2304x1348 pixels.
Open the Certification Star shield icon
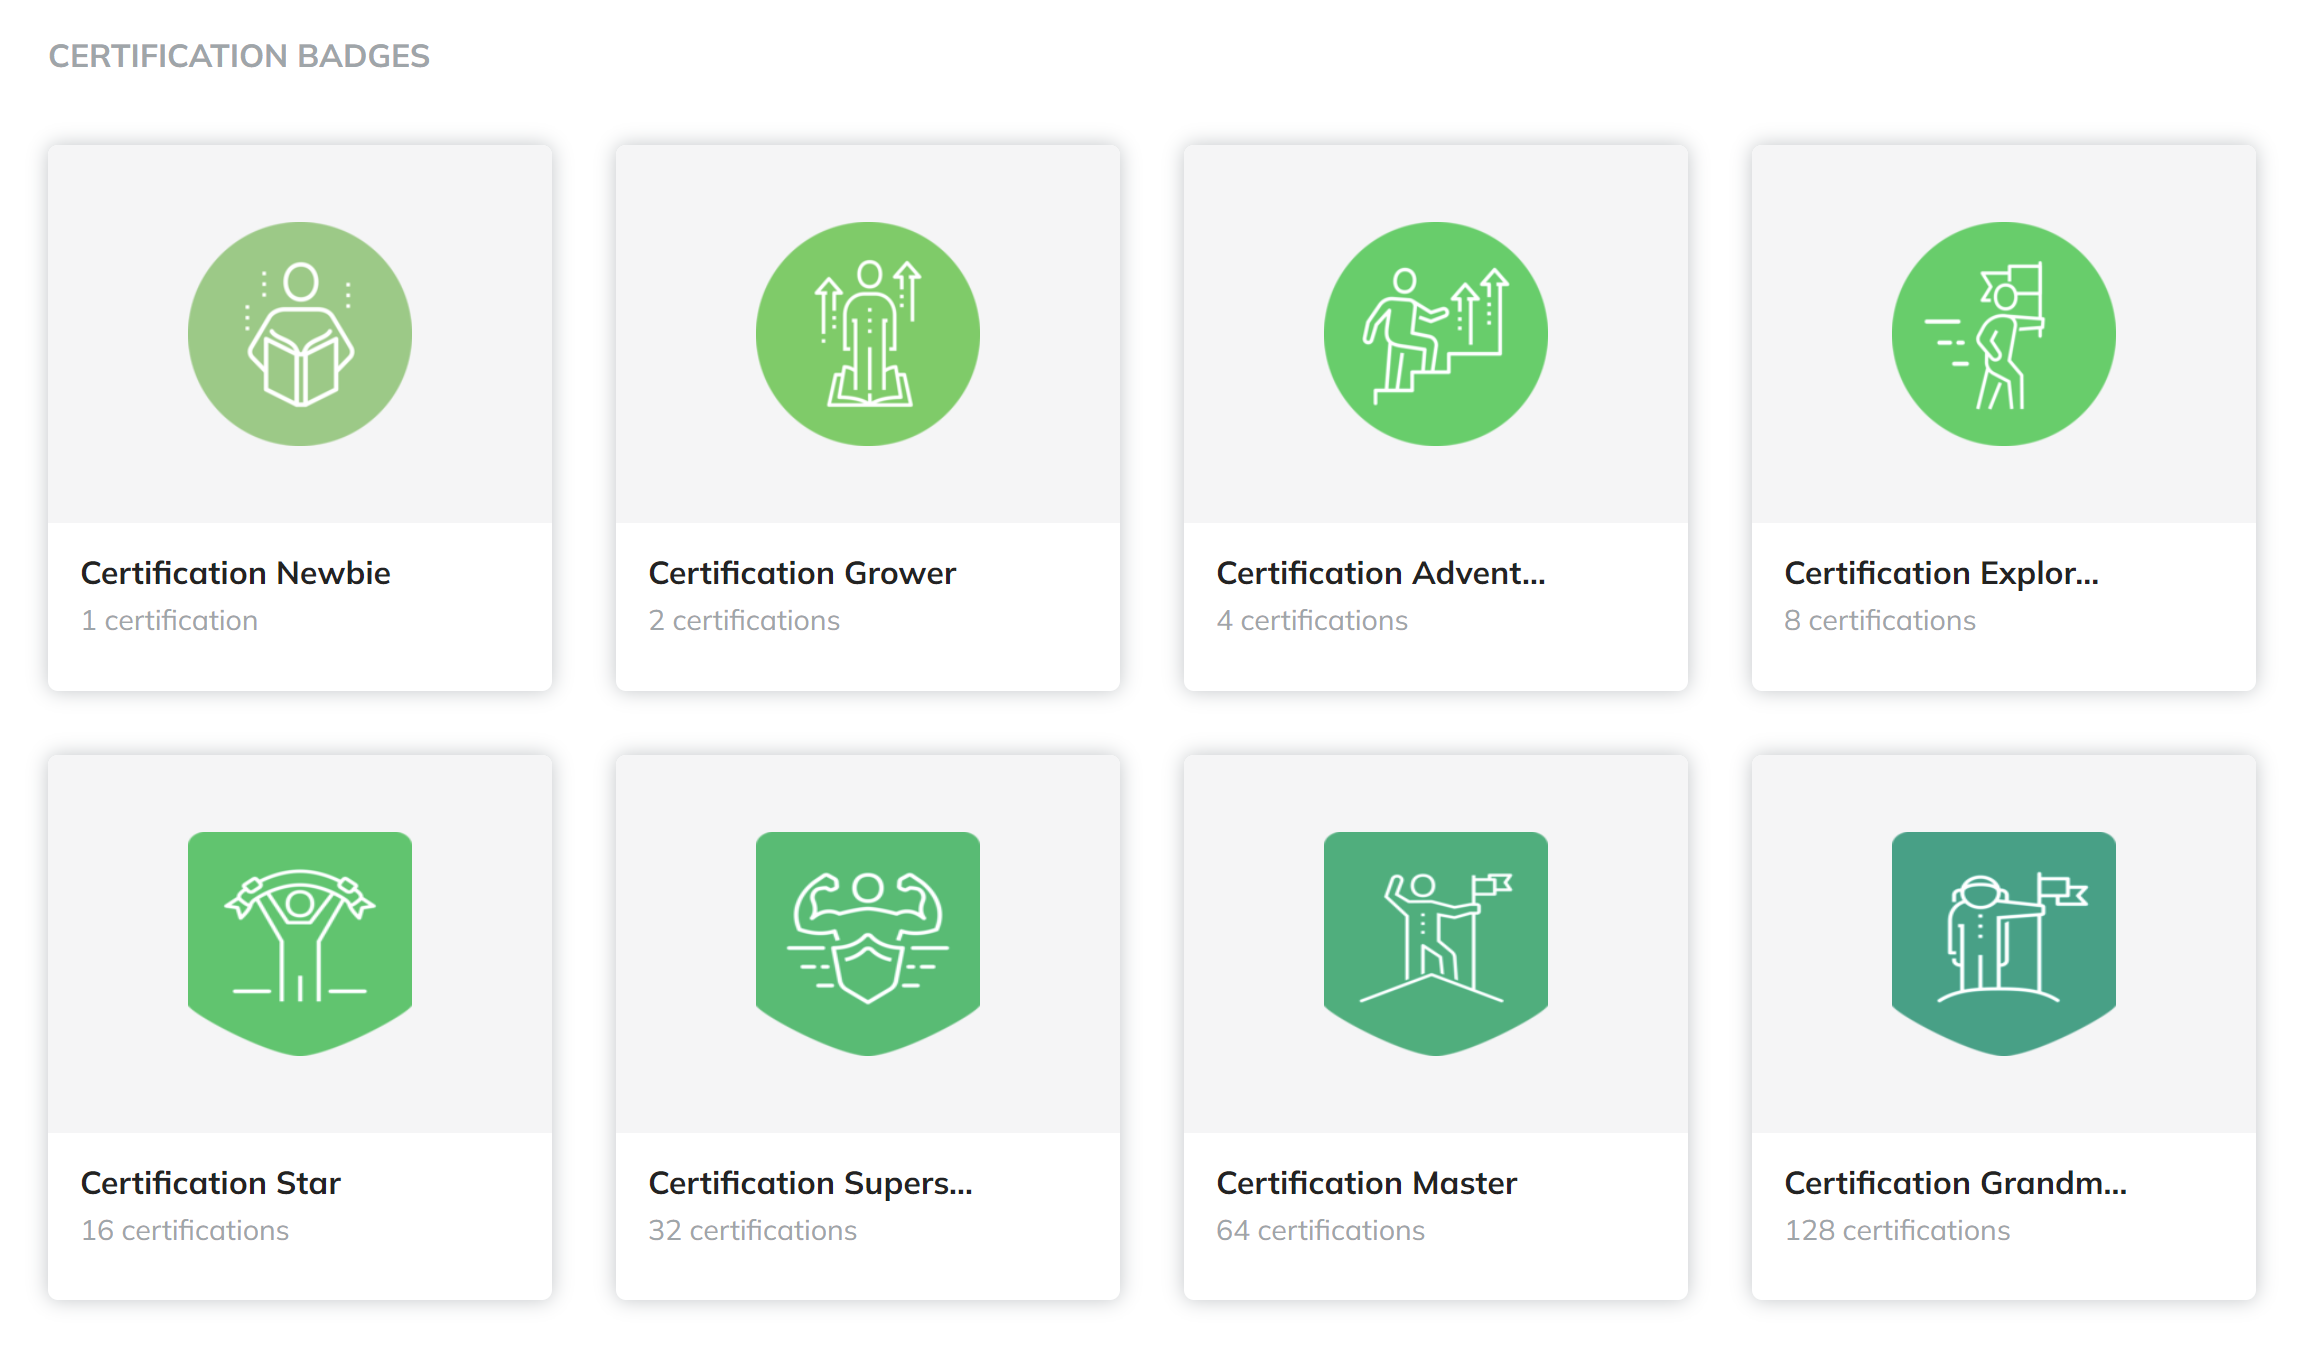click(x=299, y=942)
